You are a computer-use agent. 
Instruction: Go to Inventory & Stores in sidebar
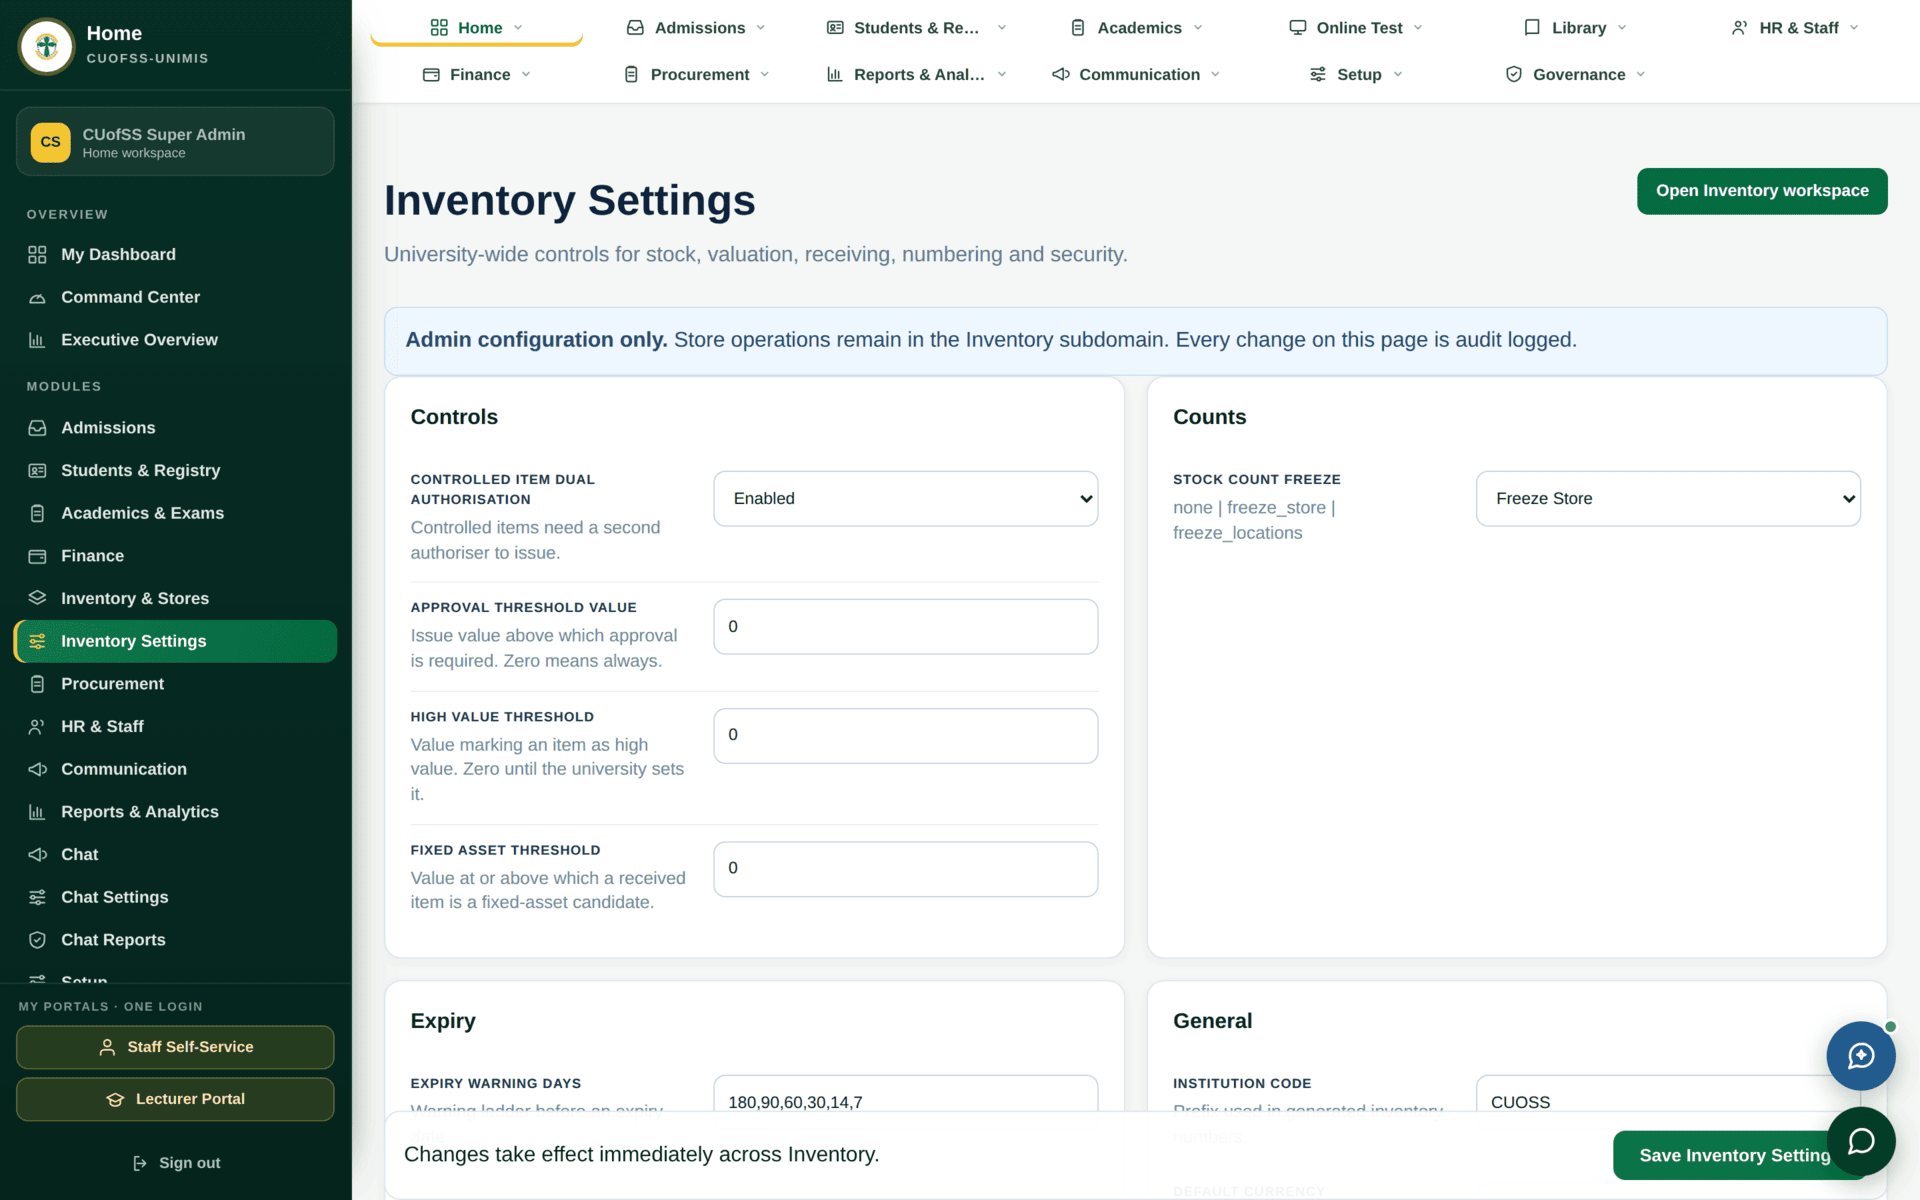[x=175, y=598]
